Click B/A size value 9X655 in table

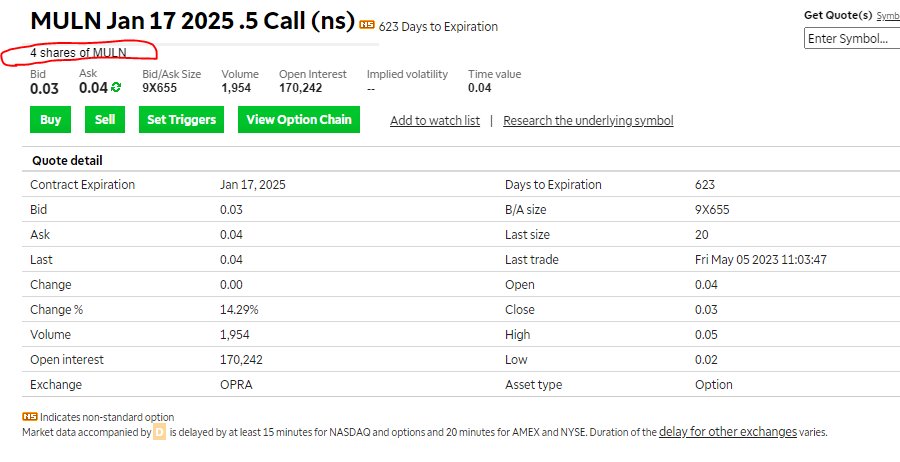pos(712,209)
